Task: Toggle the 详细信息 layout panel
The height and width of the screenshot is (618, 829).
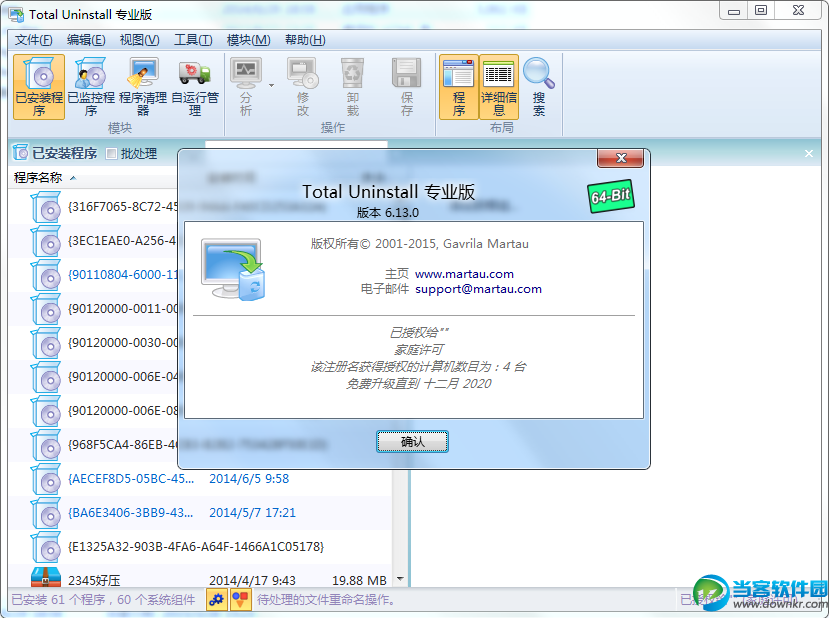Action: point(499,87)
